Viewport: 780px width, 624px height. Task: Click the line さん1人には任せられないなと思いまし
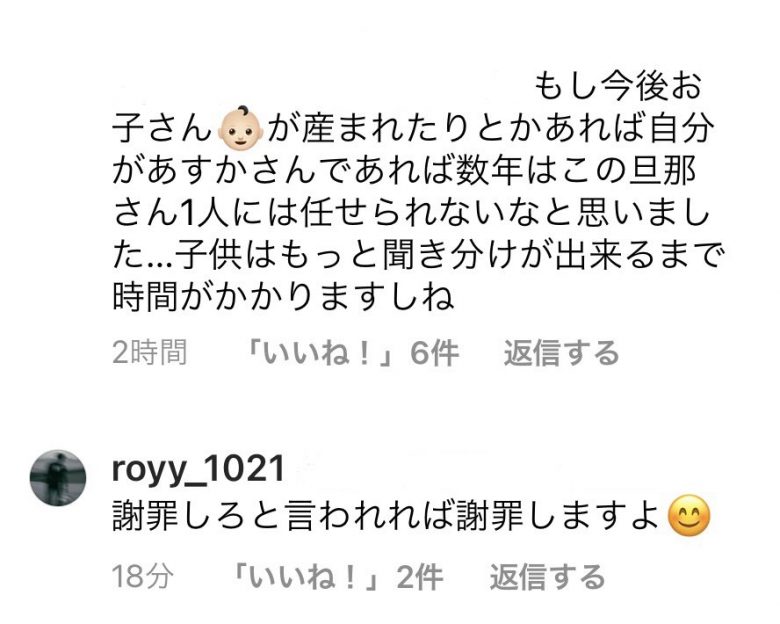coord(411,213)
